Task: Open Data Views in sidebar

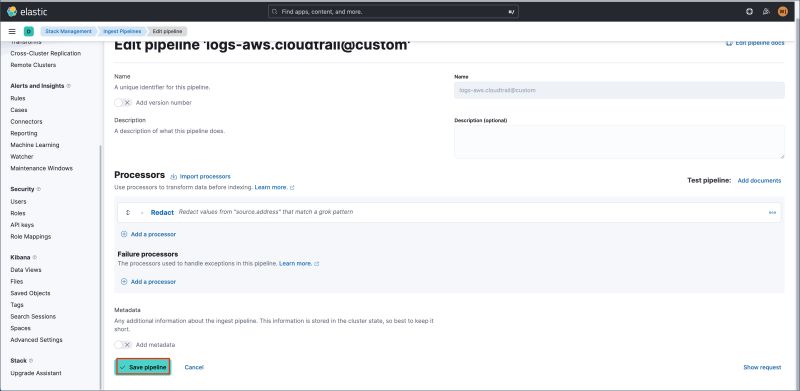Action: click(x=26, y=270)
